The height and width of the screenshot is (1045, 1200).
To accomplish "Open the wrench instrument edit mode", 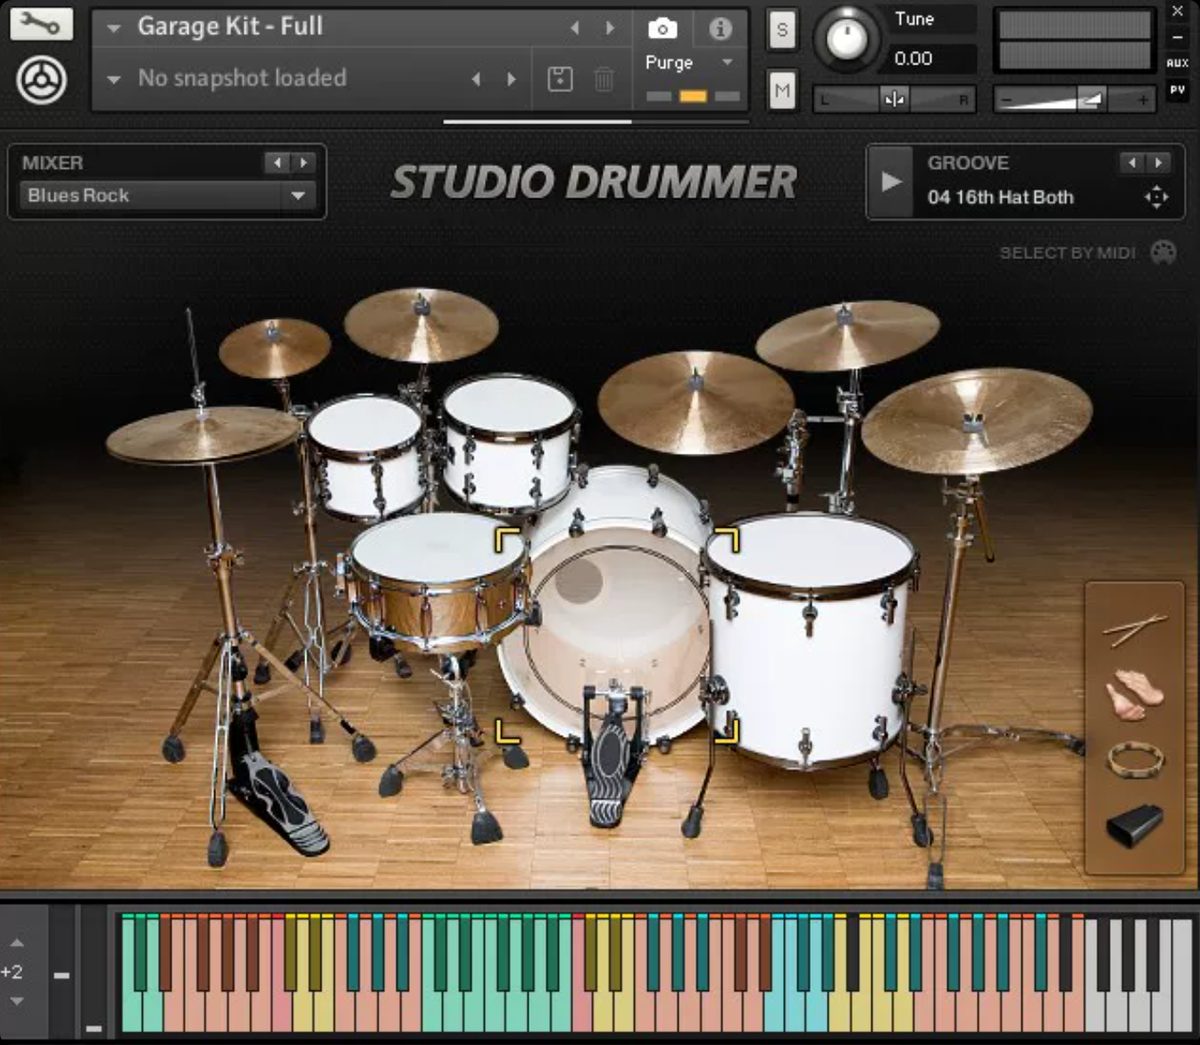I will [x=41, y=23].
